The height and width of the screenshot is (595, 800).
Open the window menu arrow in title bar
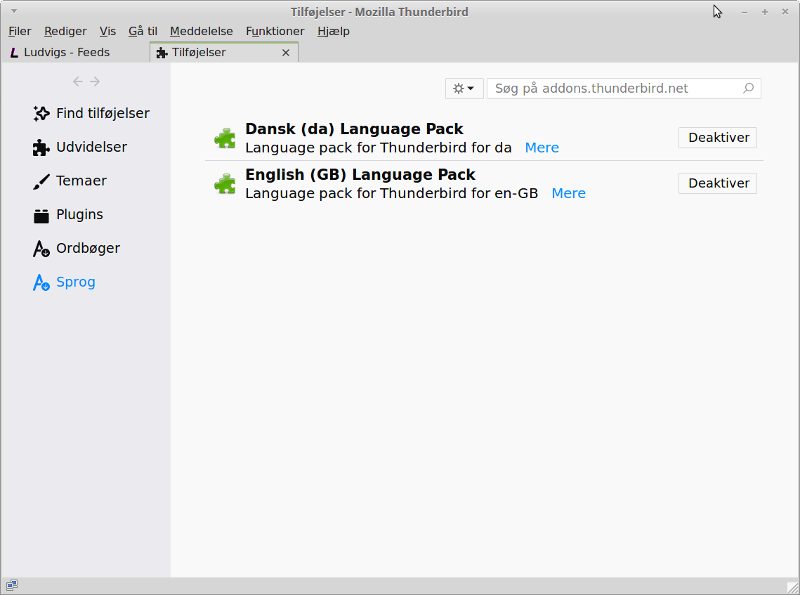click(x=14, y=11)
